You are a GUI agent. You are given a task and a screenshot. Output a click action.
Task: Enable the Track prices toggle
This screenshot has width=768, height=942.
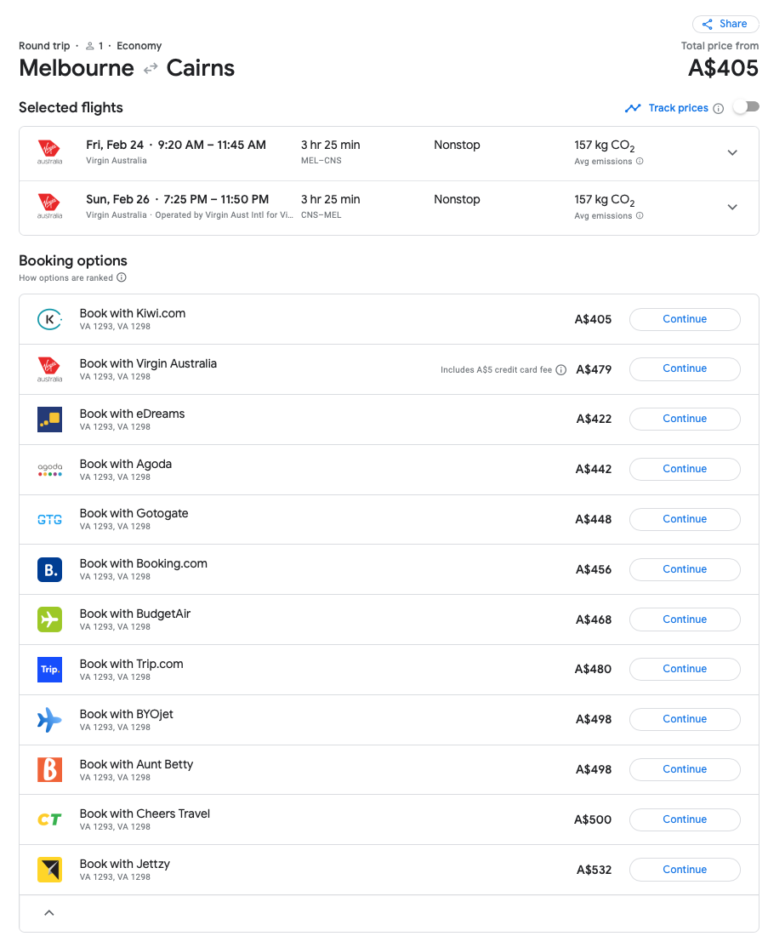tap(745, 108)
